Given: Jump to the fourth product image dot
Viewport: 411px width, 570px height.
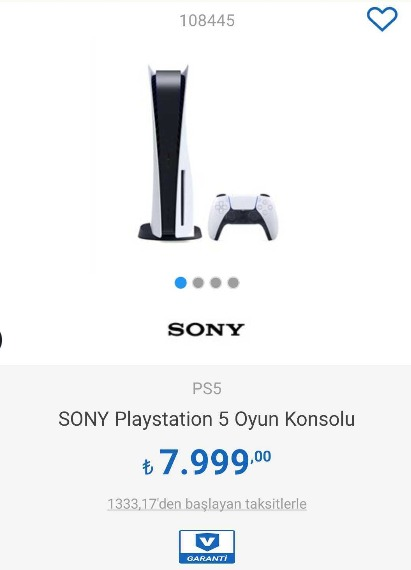Looking at the screenshot, I should click(233, 282).
